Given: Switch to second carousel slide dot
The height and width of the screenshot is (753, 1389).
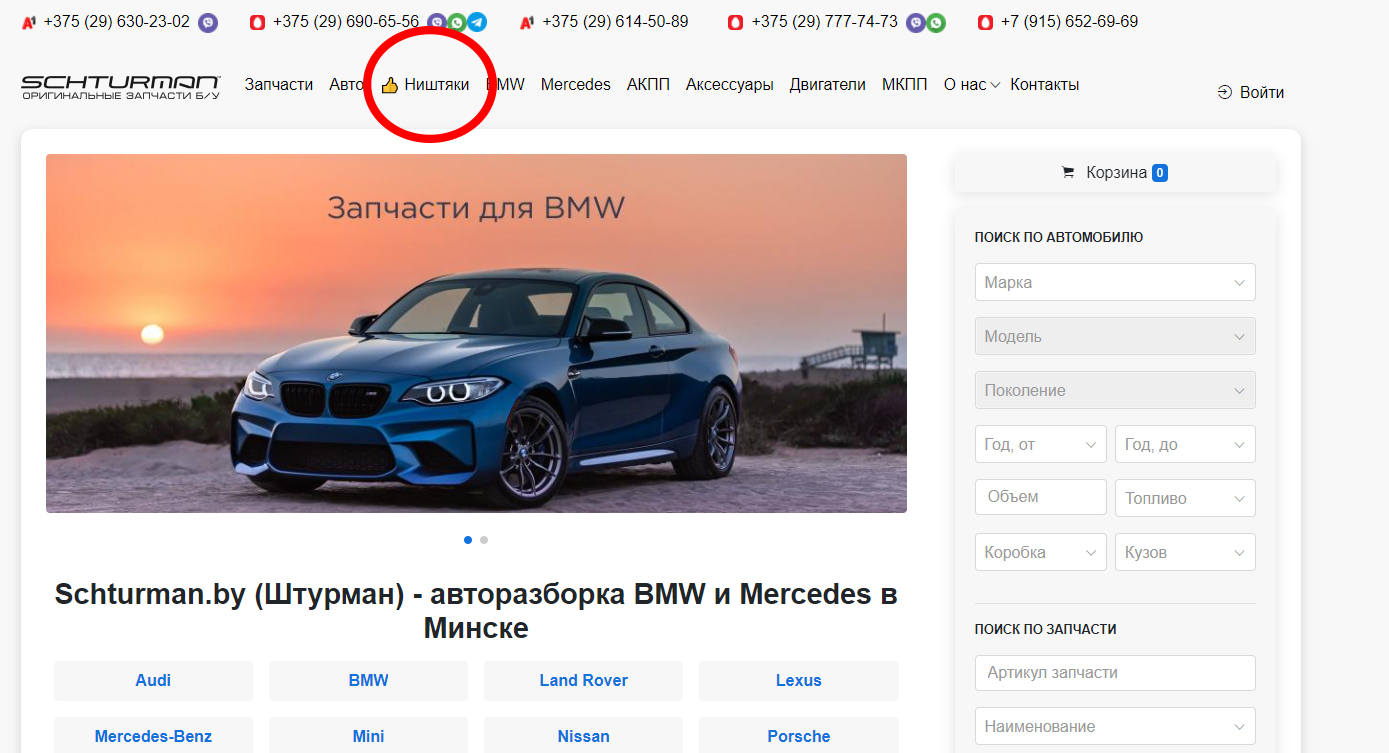Looking at the screenshot, I should coord(484,540).
